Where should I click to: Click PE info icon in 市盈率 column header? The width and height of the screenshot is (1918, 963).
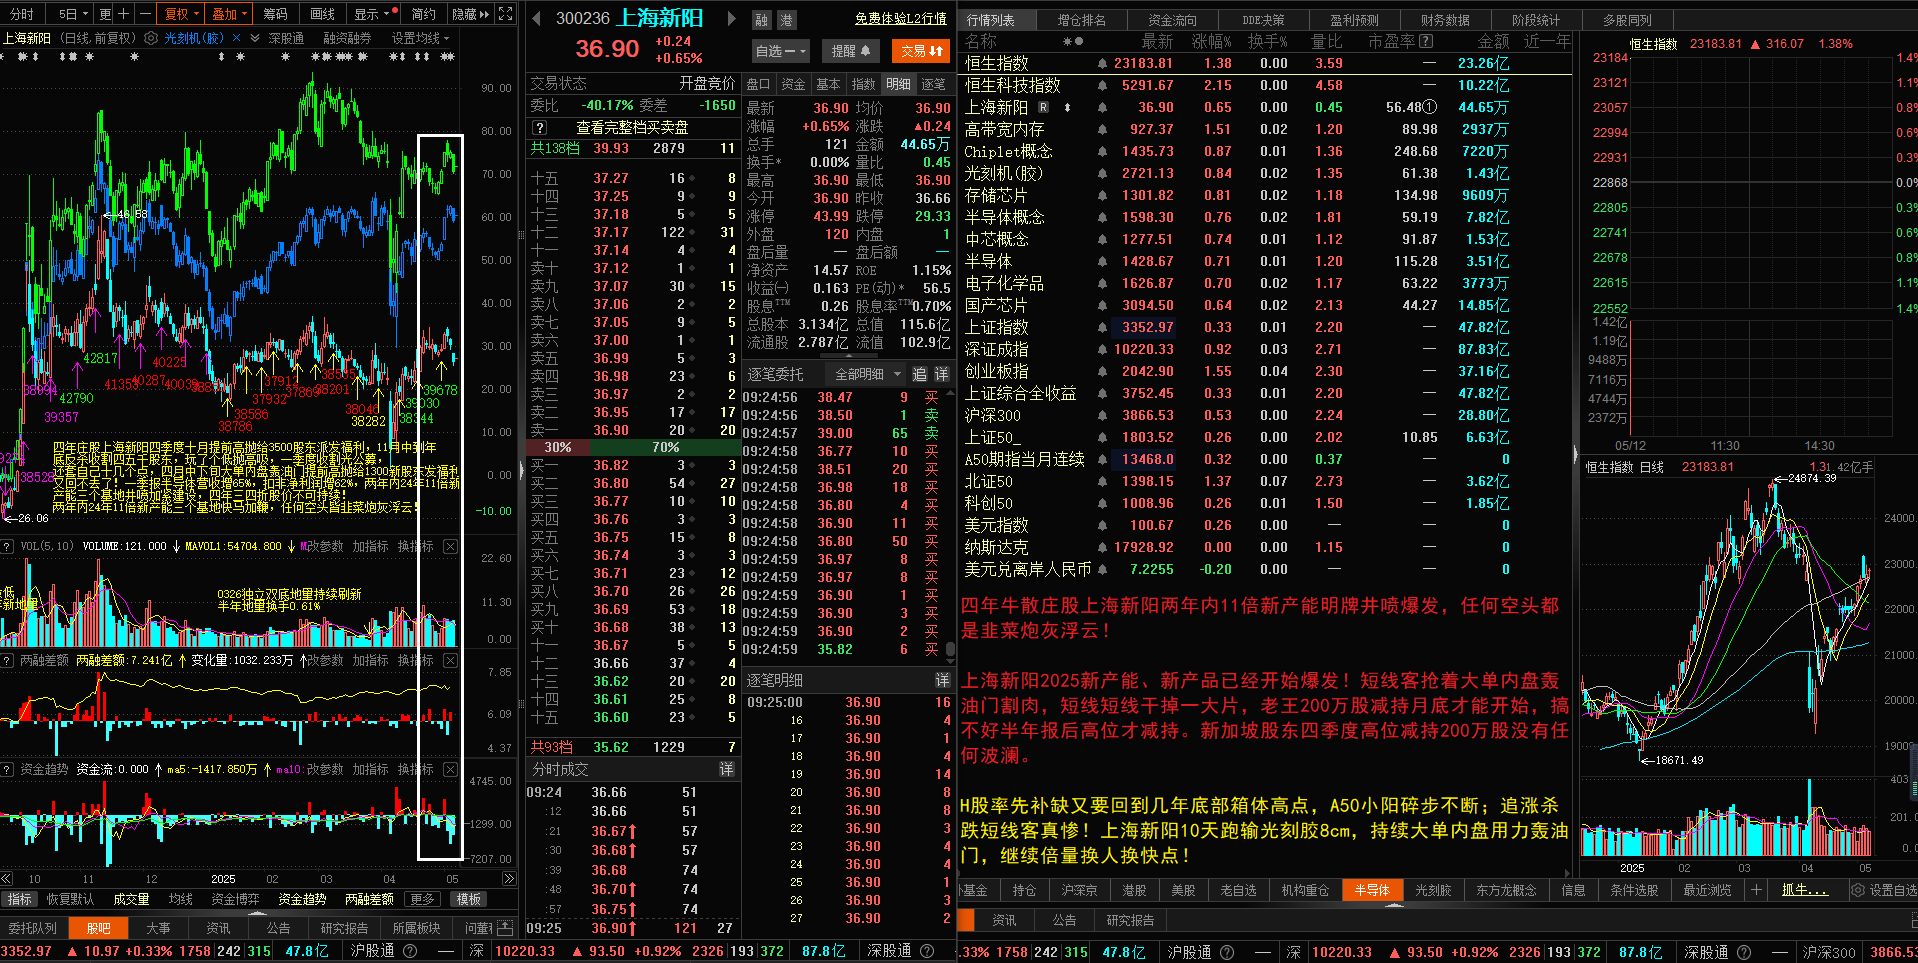pyautogui.click(x=1426, y=41)
